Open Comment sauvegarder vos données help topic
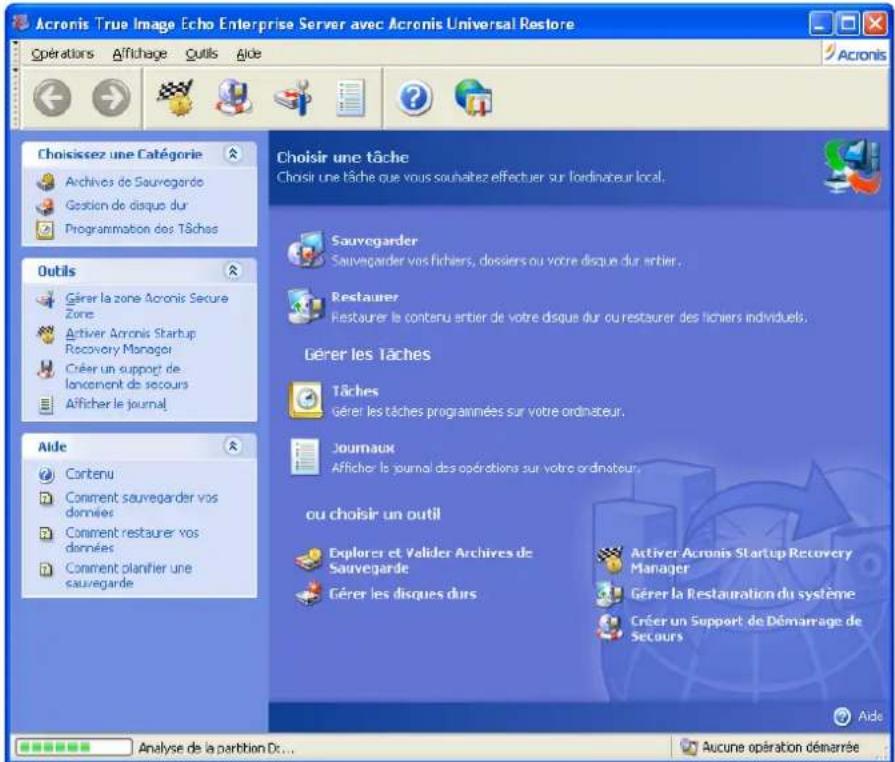The image size is (895, 762). (x=142, y=505)
